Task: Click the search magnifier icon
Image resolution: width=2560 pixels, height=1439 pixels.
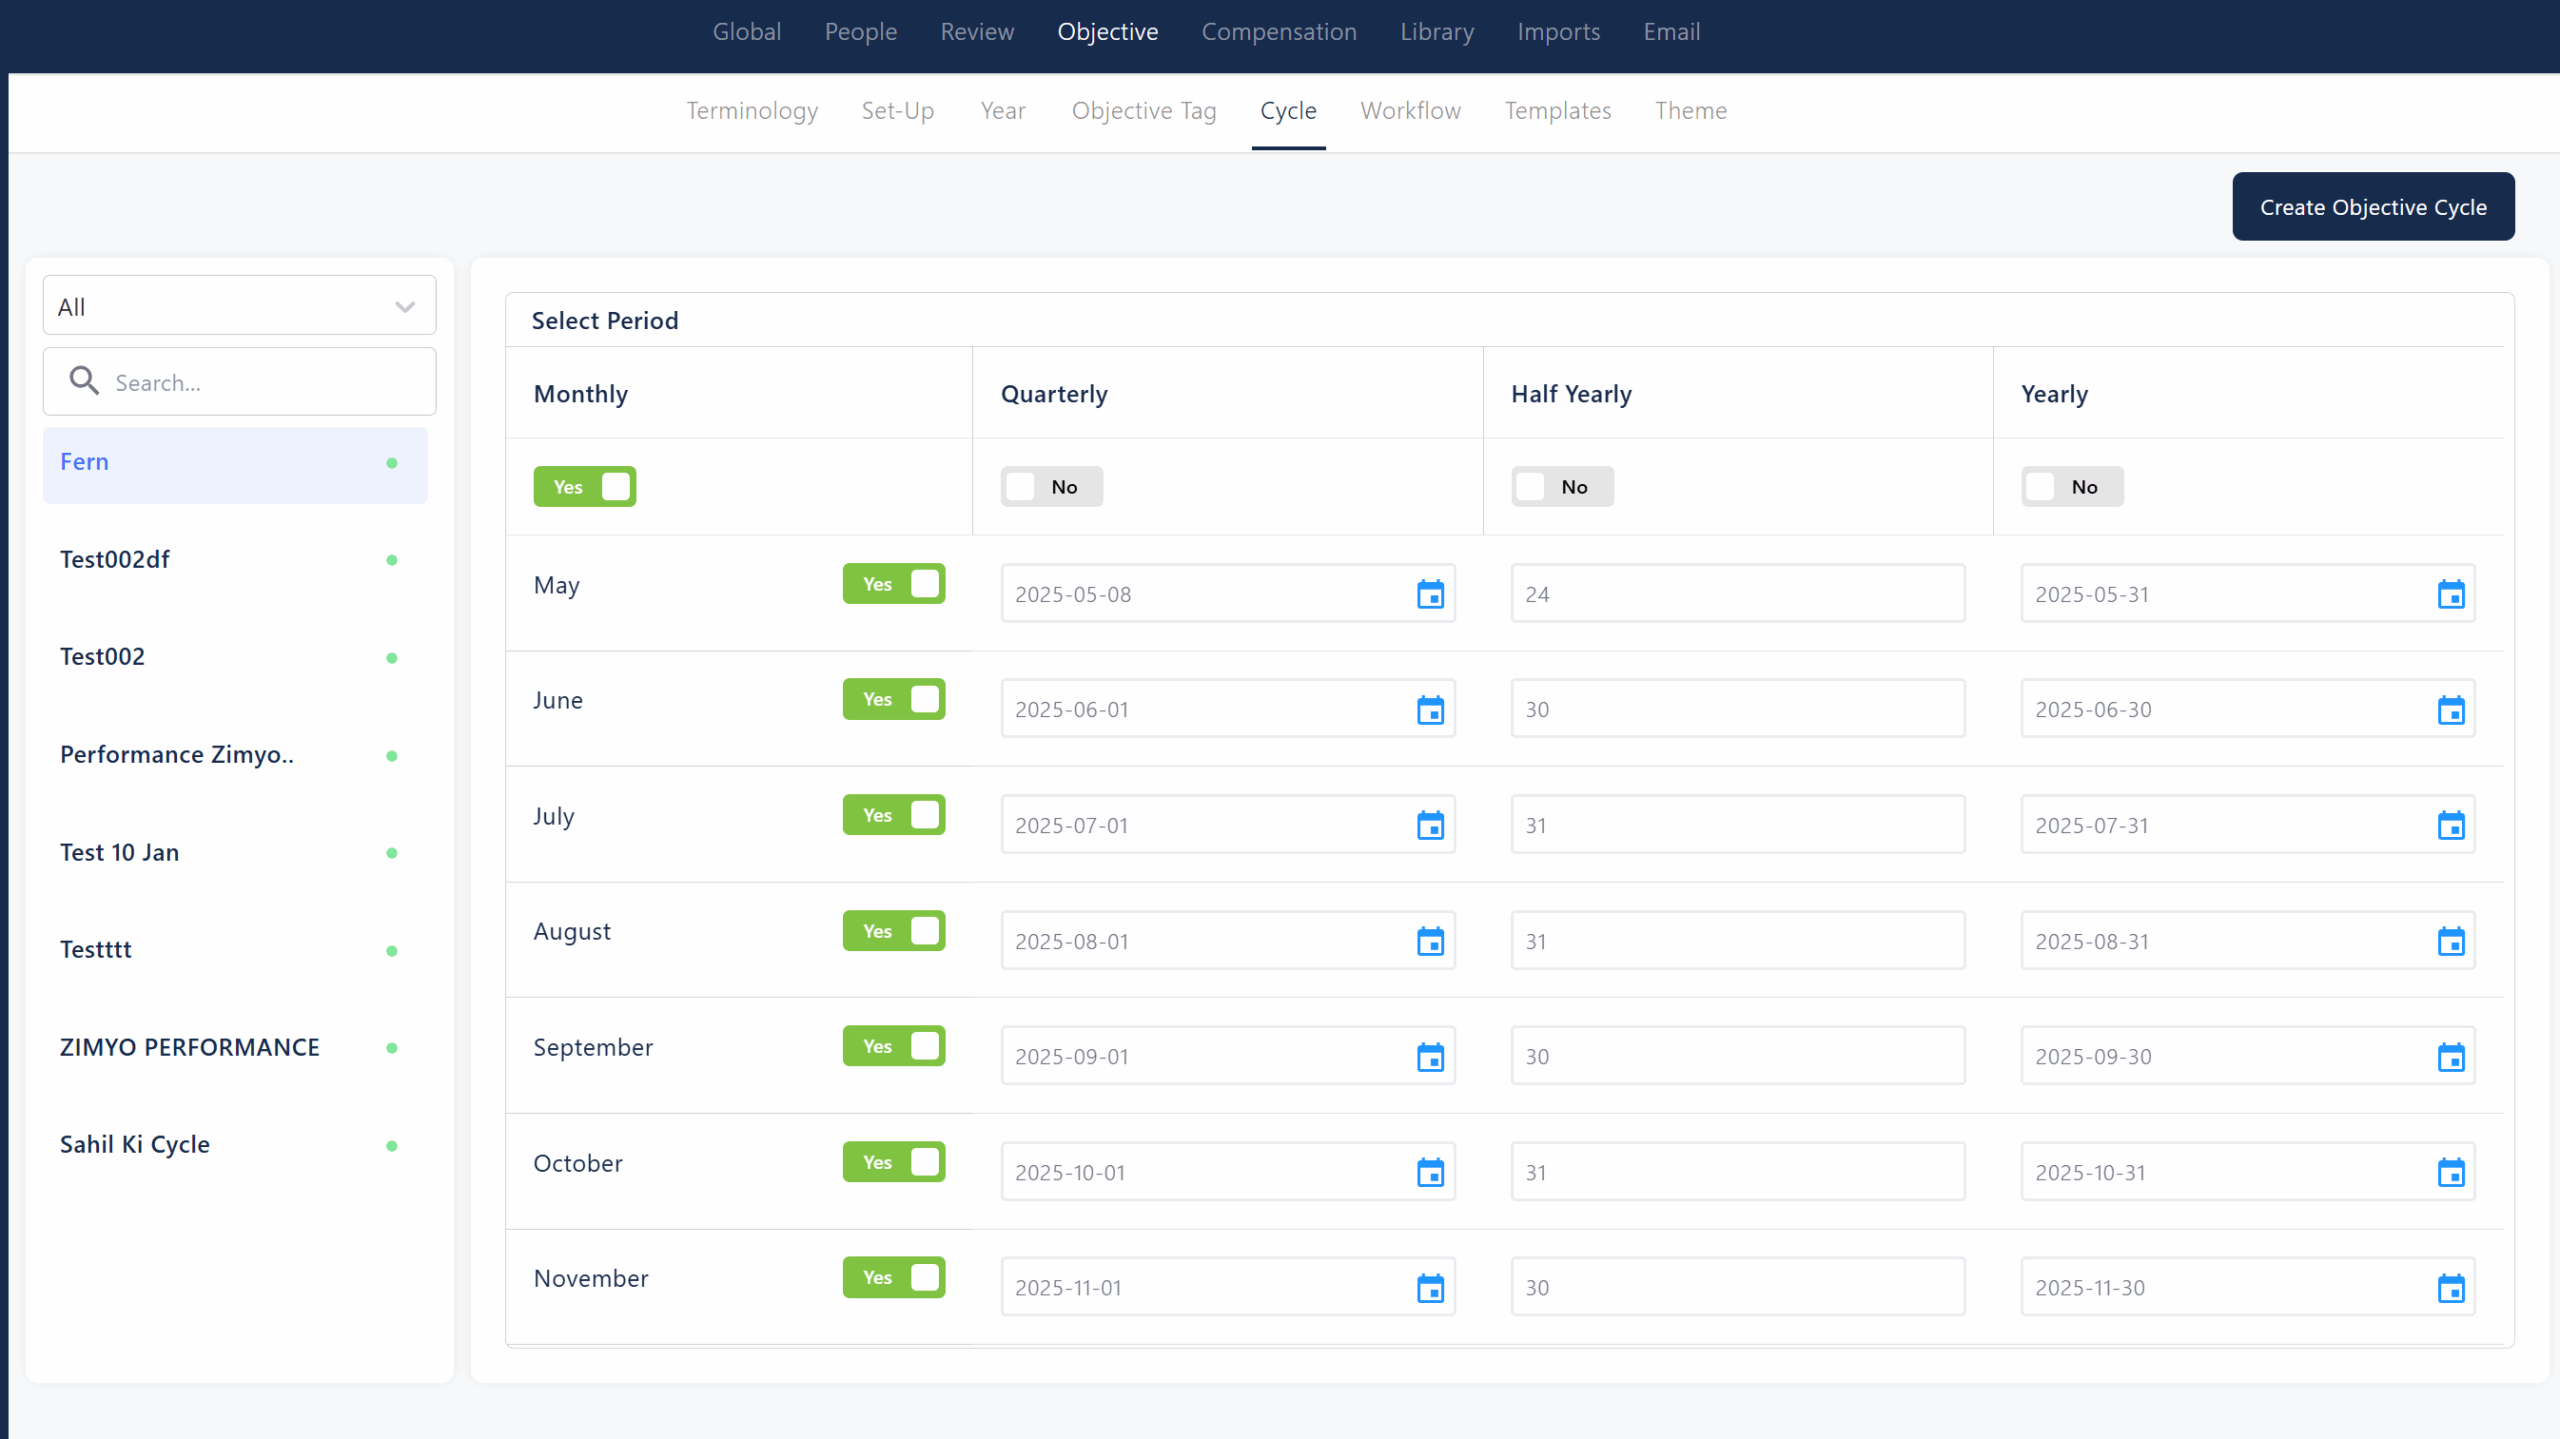Action: click(84, 381)
